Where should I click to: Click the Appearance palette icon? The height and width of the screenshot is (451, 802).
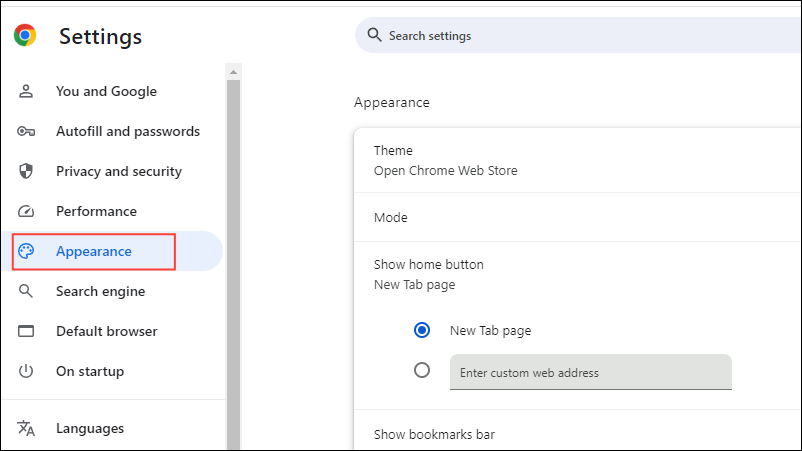(27, 251)
